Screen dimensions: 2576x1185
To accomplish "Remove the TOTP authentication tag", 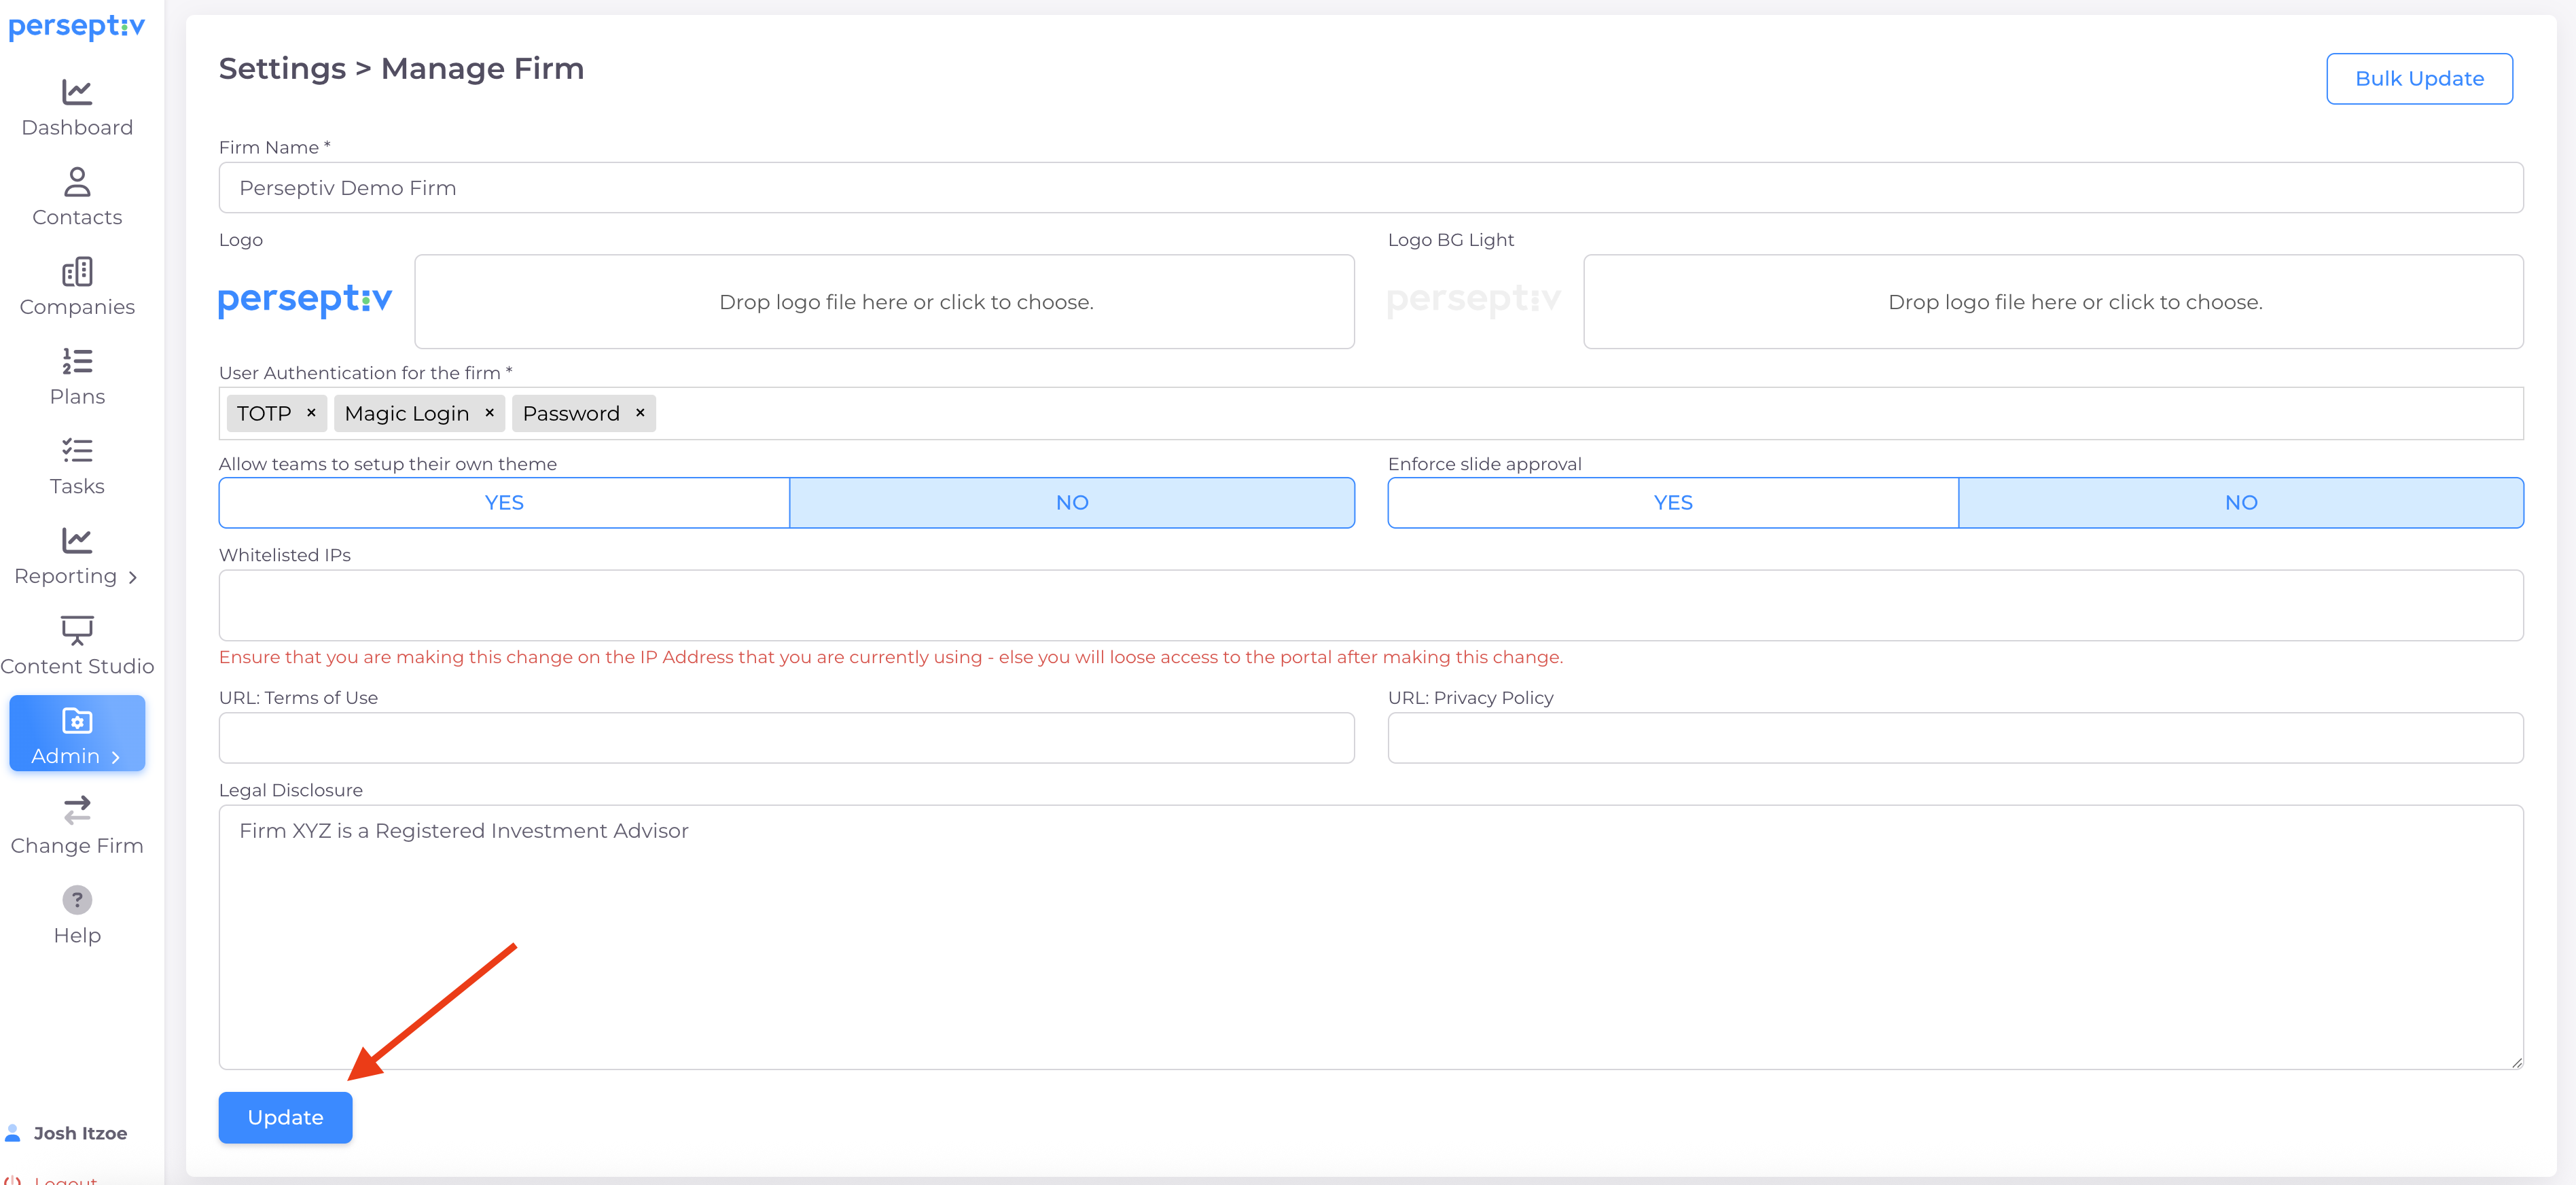I will point(311,413).
